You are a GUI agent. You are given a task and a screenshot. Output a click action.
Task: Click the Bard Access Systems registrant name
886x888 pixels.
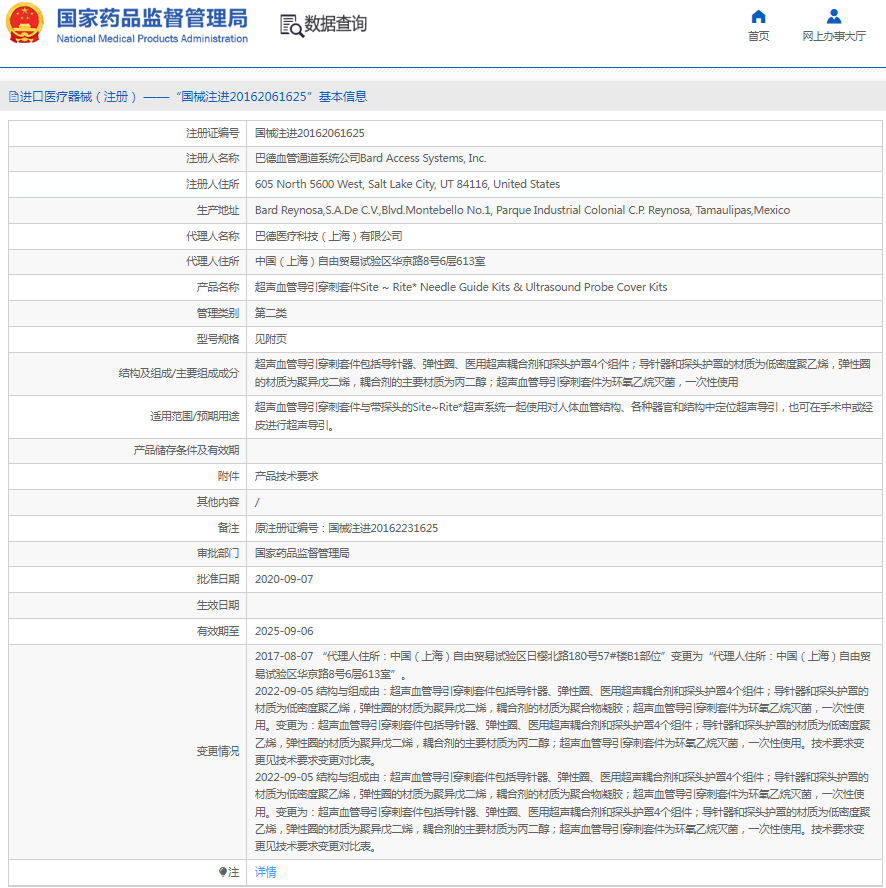coord(370,158)
